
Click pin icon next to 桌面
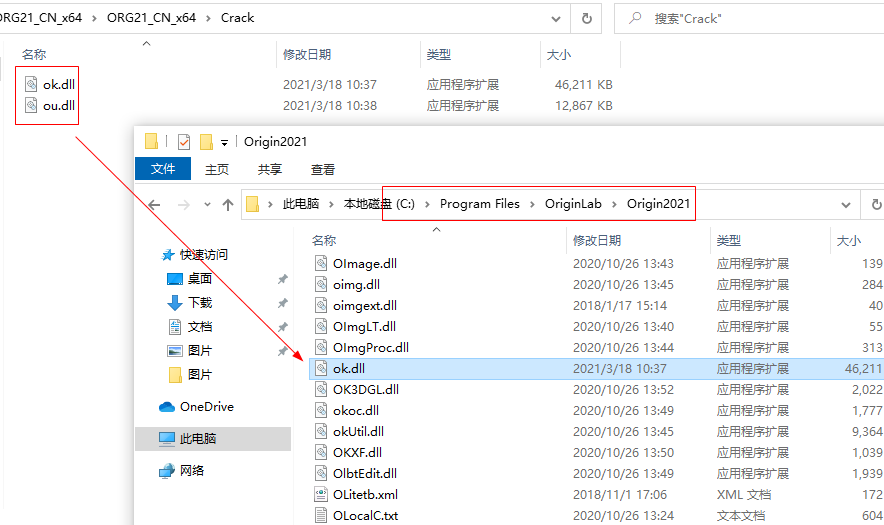click(282, 279)
